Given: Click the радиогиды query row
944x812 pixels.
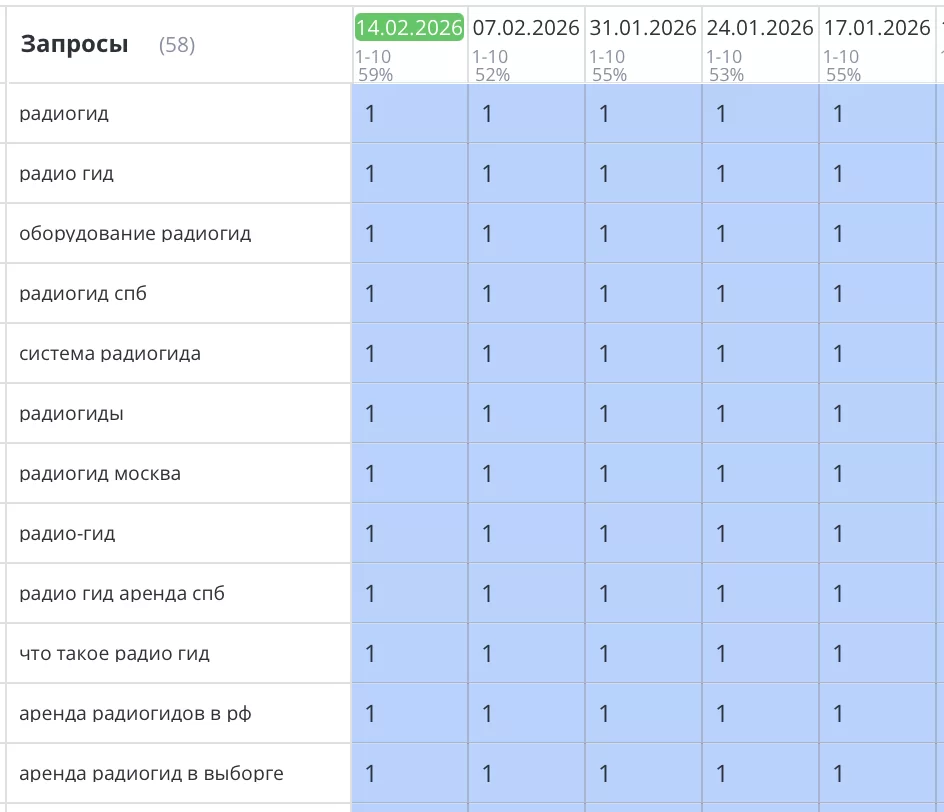Looking at the screenshot, I should (x=72, y=414).
